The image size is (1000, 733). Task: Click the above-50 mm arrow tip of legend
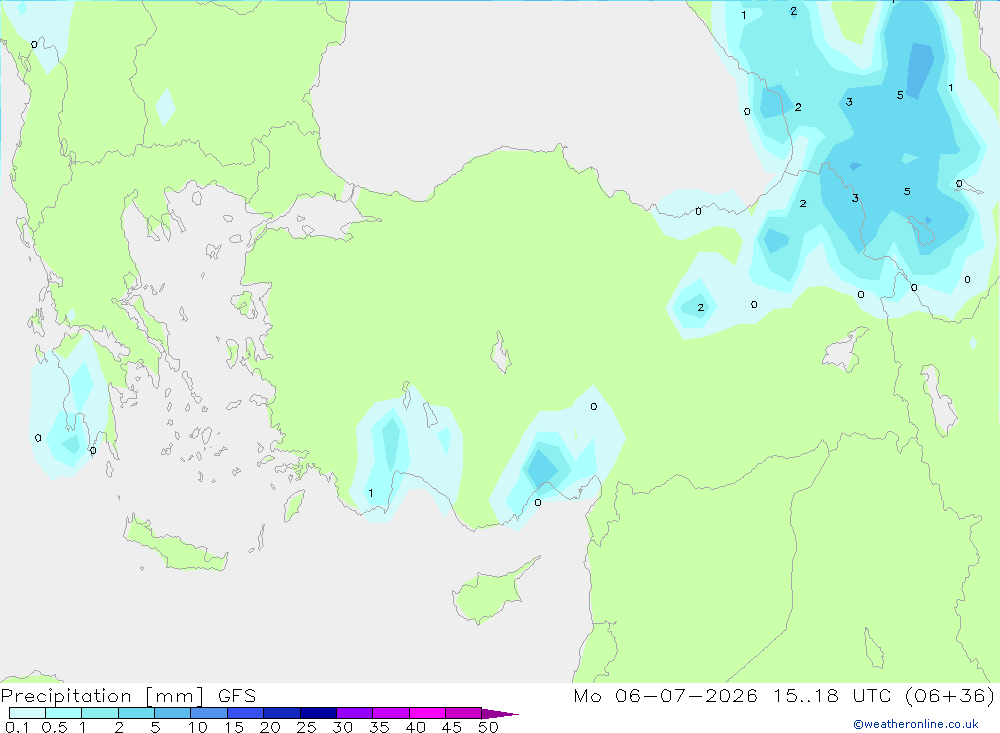(500, 713)
